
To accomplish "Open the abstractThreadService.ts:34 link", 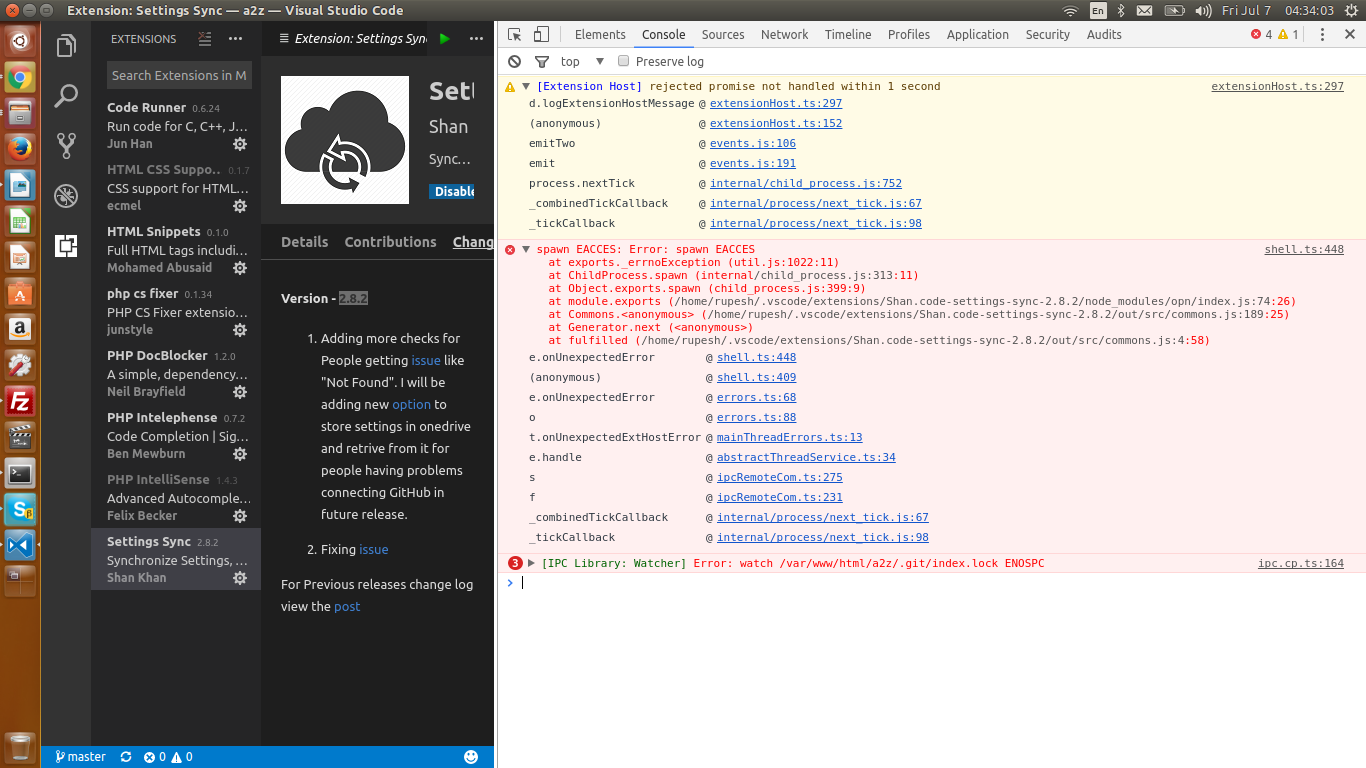I will [x=806, y=457].
